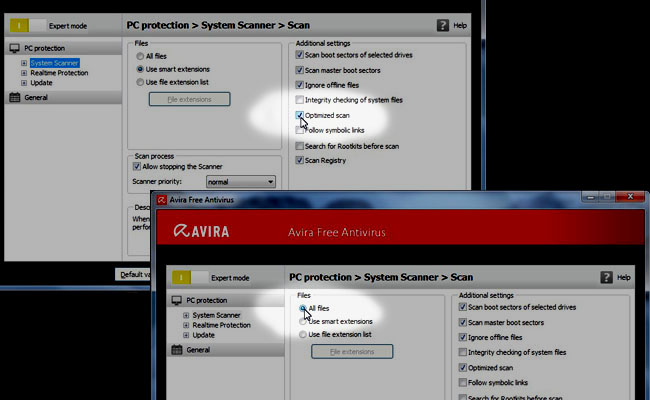The height and width of the screenshot is (400, 650).
Task: Toggle Optimized scan in front window
Action: coord(463,367)
